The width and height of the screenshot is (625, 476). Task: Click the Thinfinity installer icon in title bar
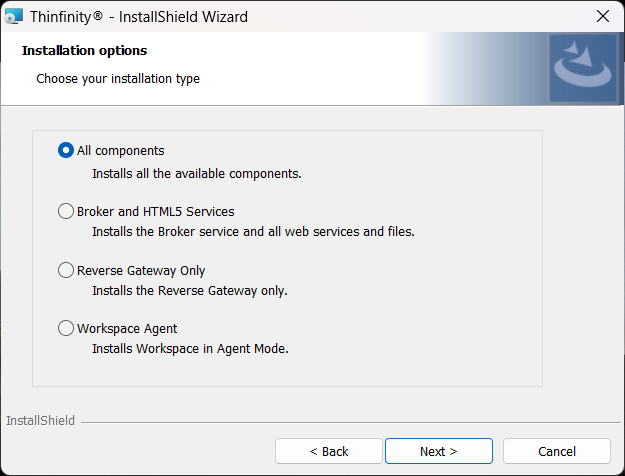14,16
